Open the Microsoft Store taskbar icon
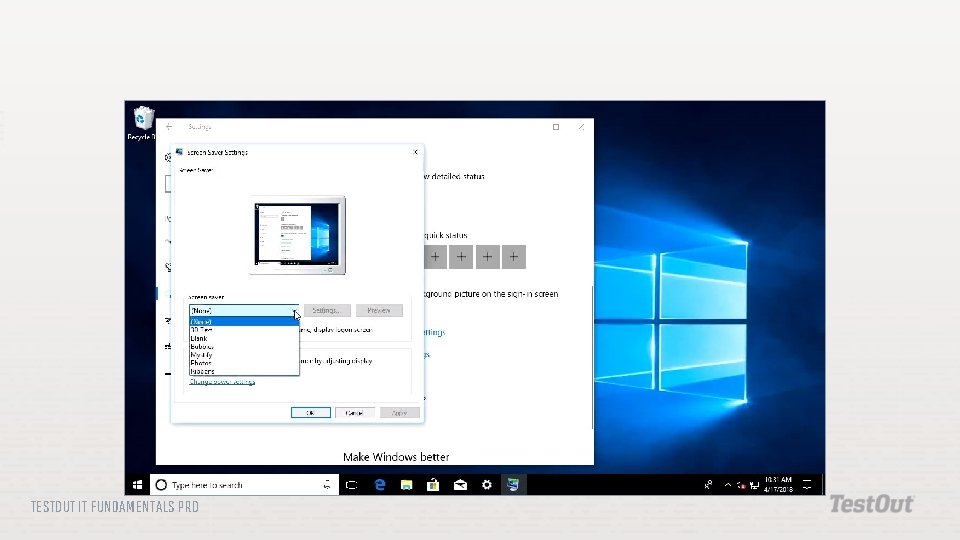This screenshot has width=960, height=540. pos(433,485)
